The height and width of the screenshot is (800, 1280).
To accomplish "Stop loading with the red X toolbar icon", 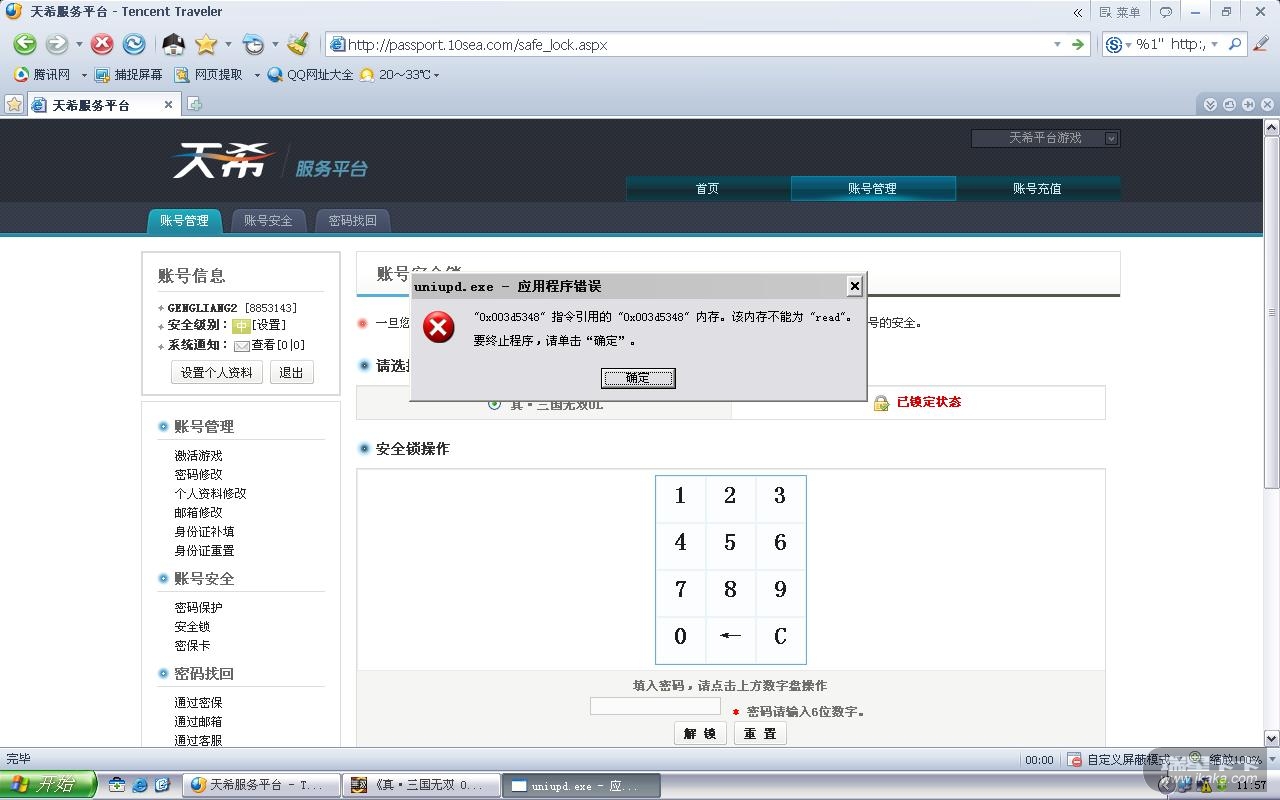I will click(102, 44).
